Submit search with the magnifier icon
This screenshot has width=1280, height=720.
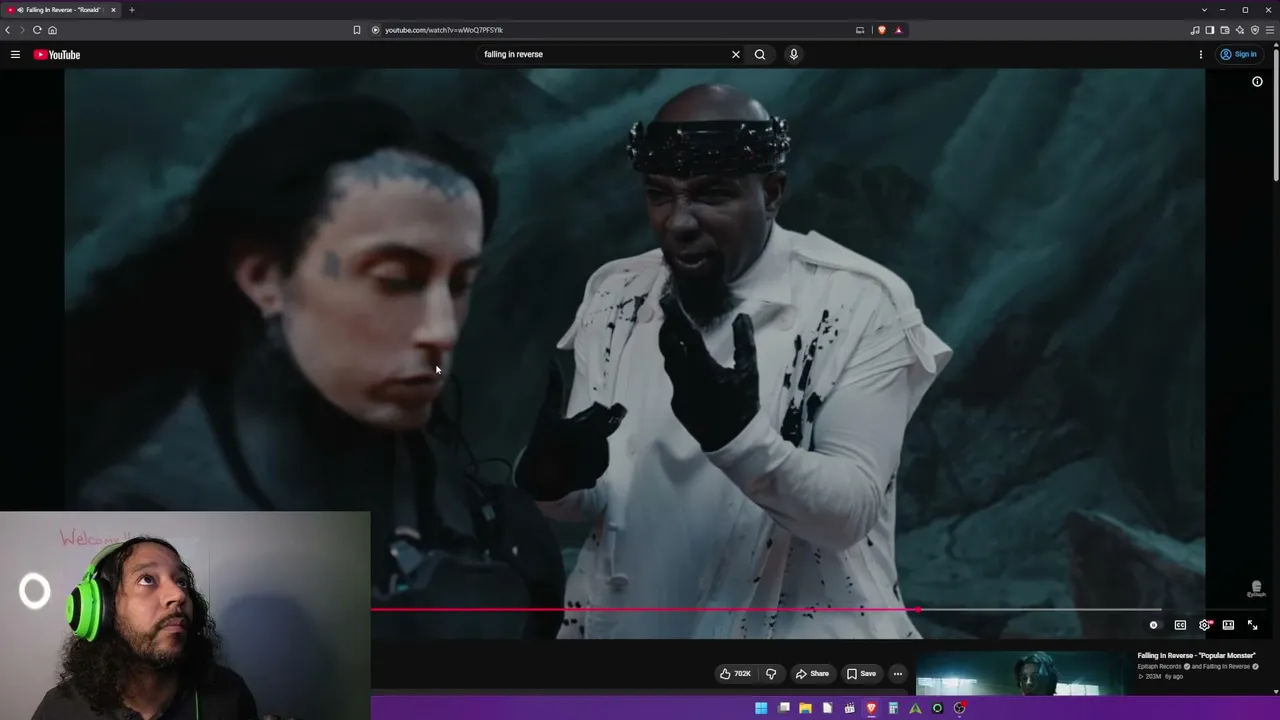pyautogui.click(x=760, y=54)
